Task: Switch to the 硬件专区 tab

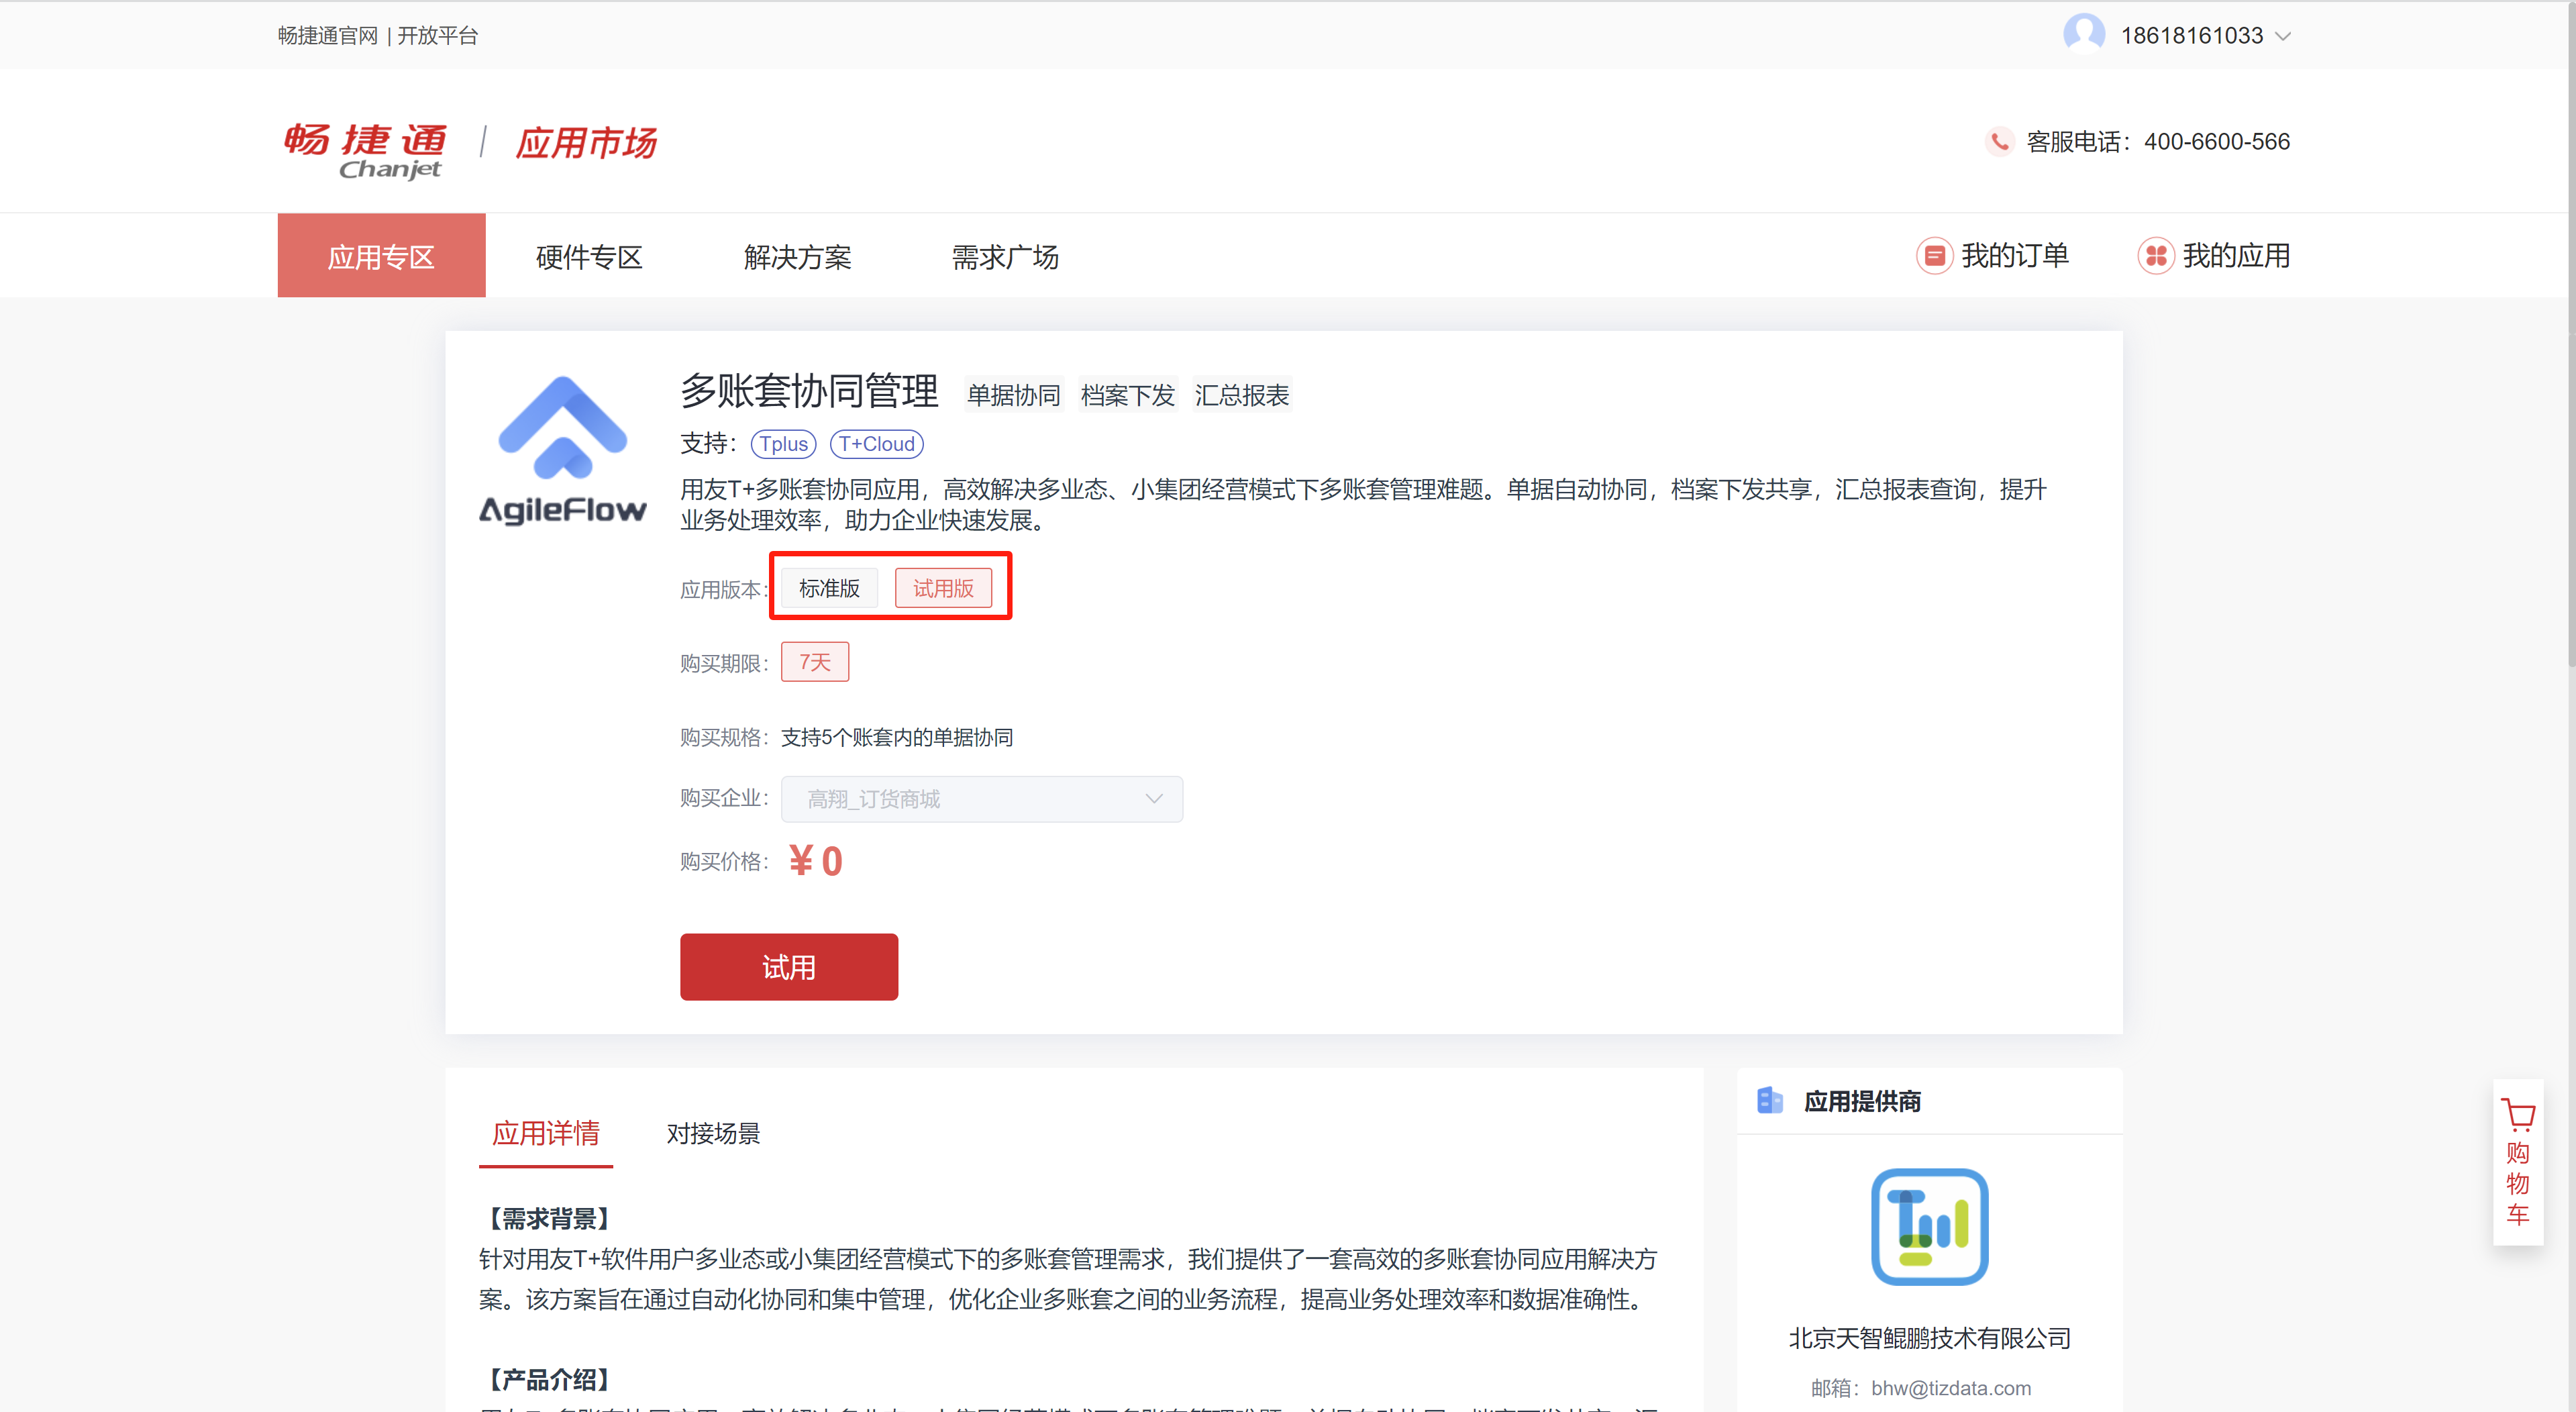Action: pos(589,257)
